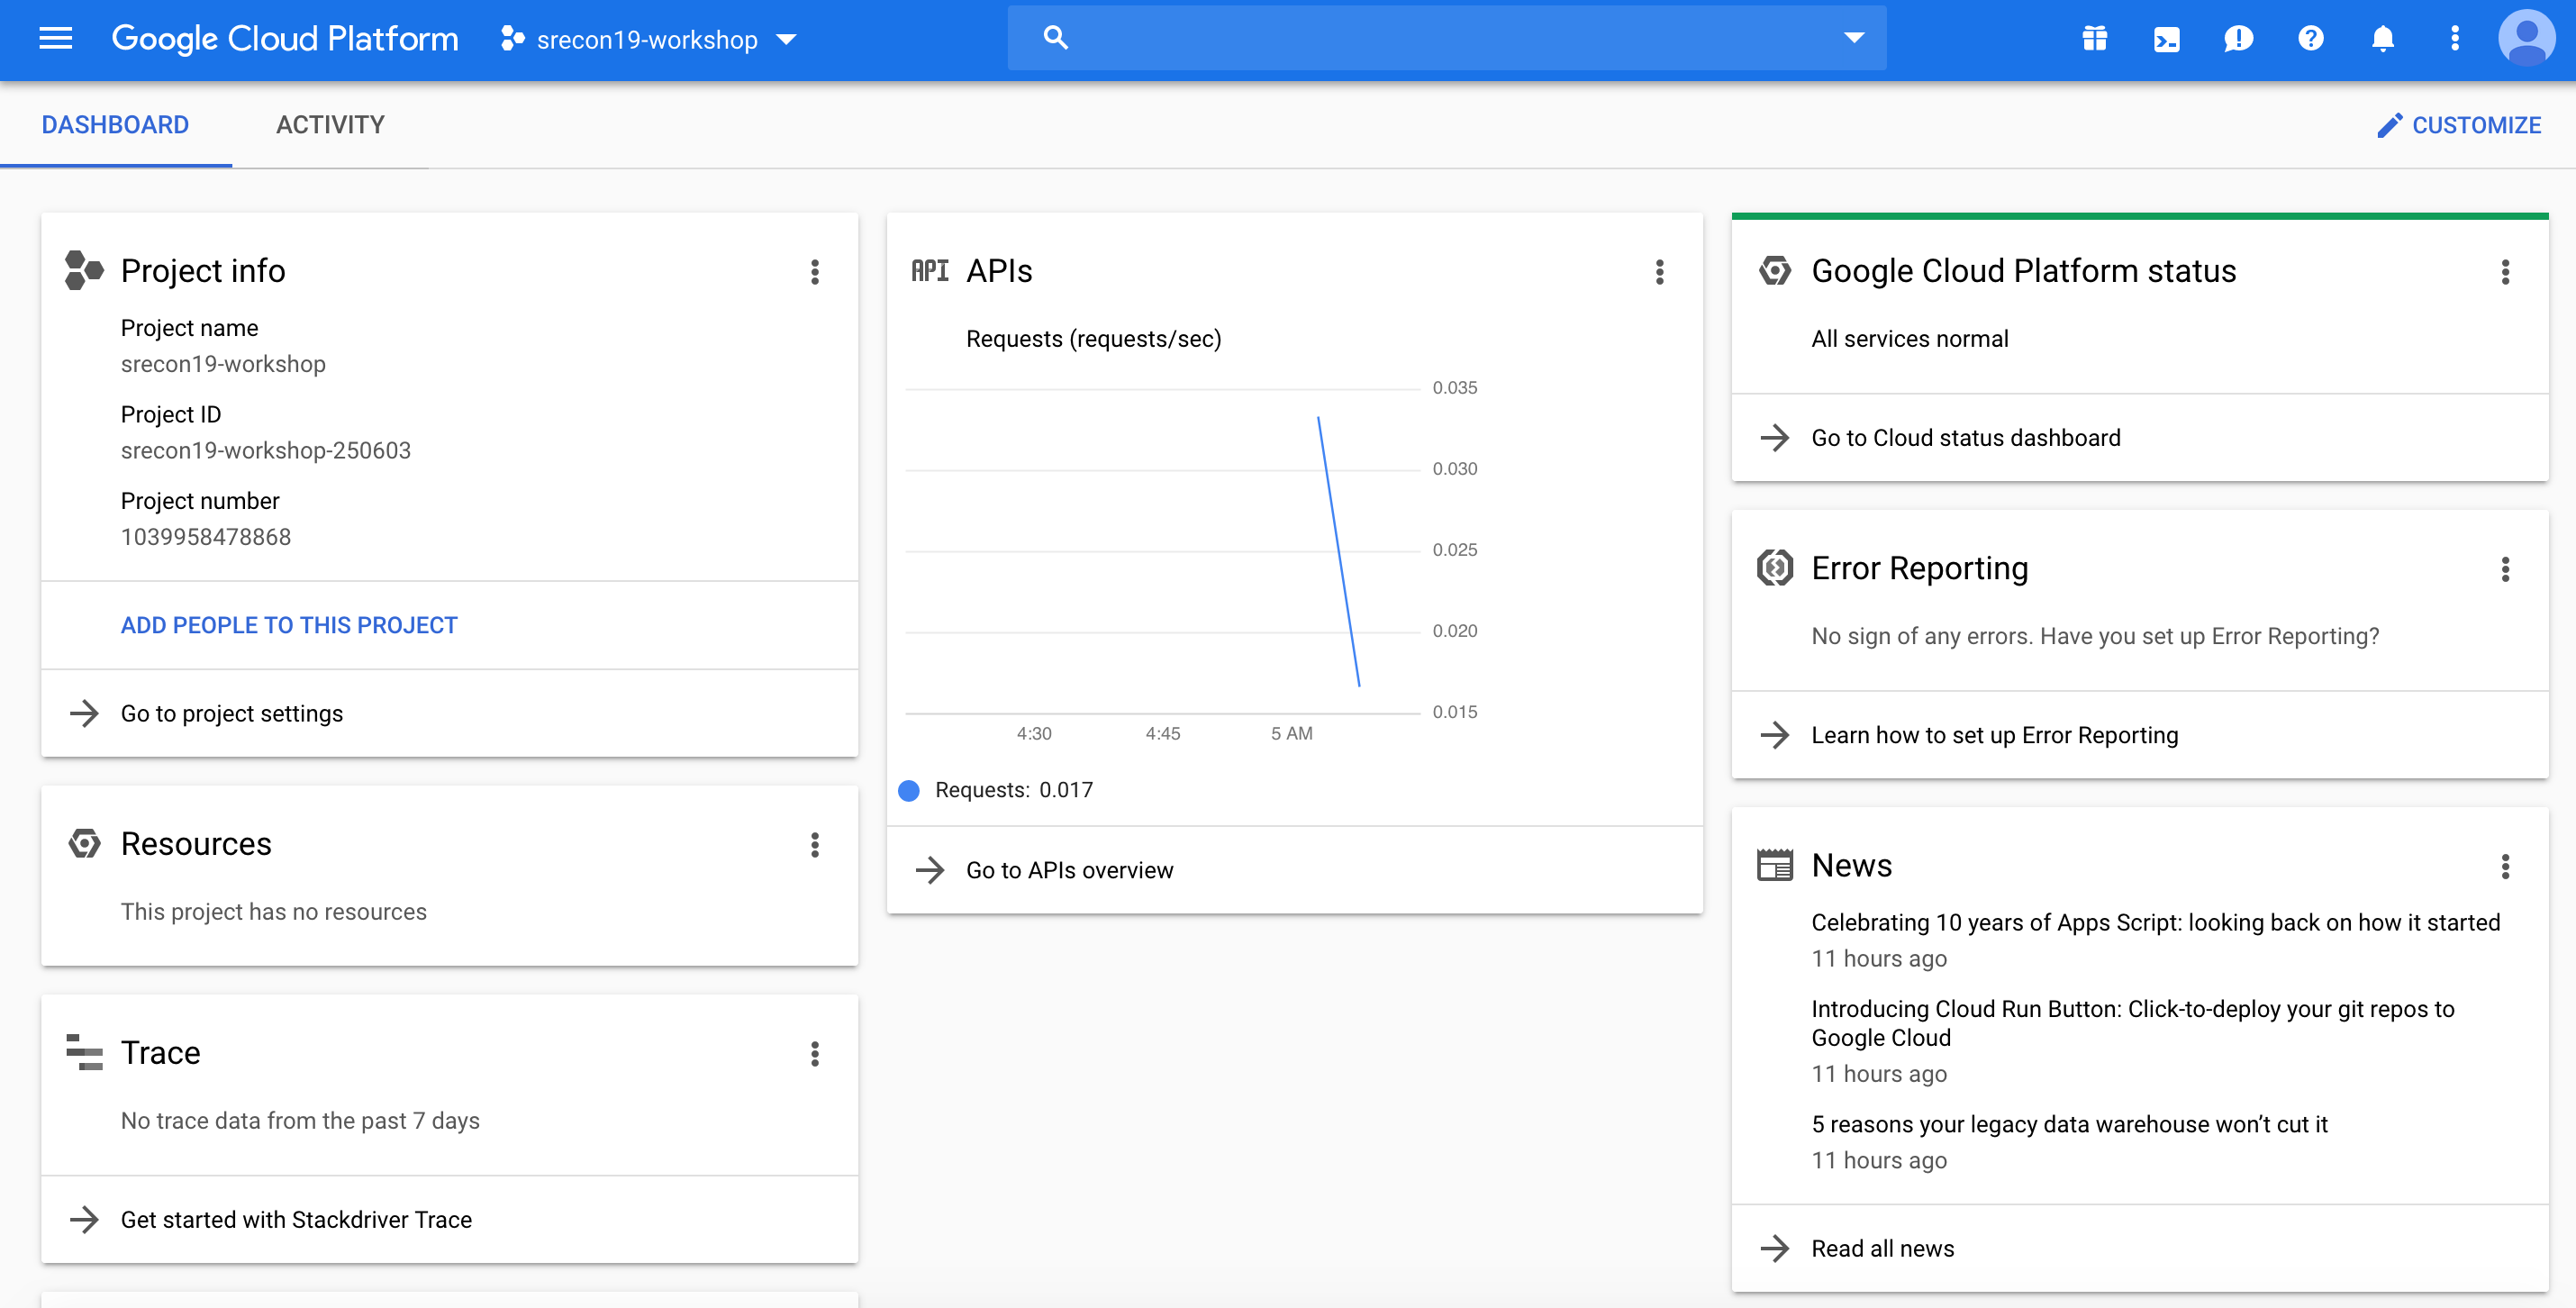Click the Google Cloud Platform logo

coord(285,39)
